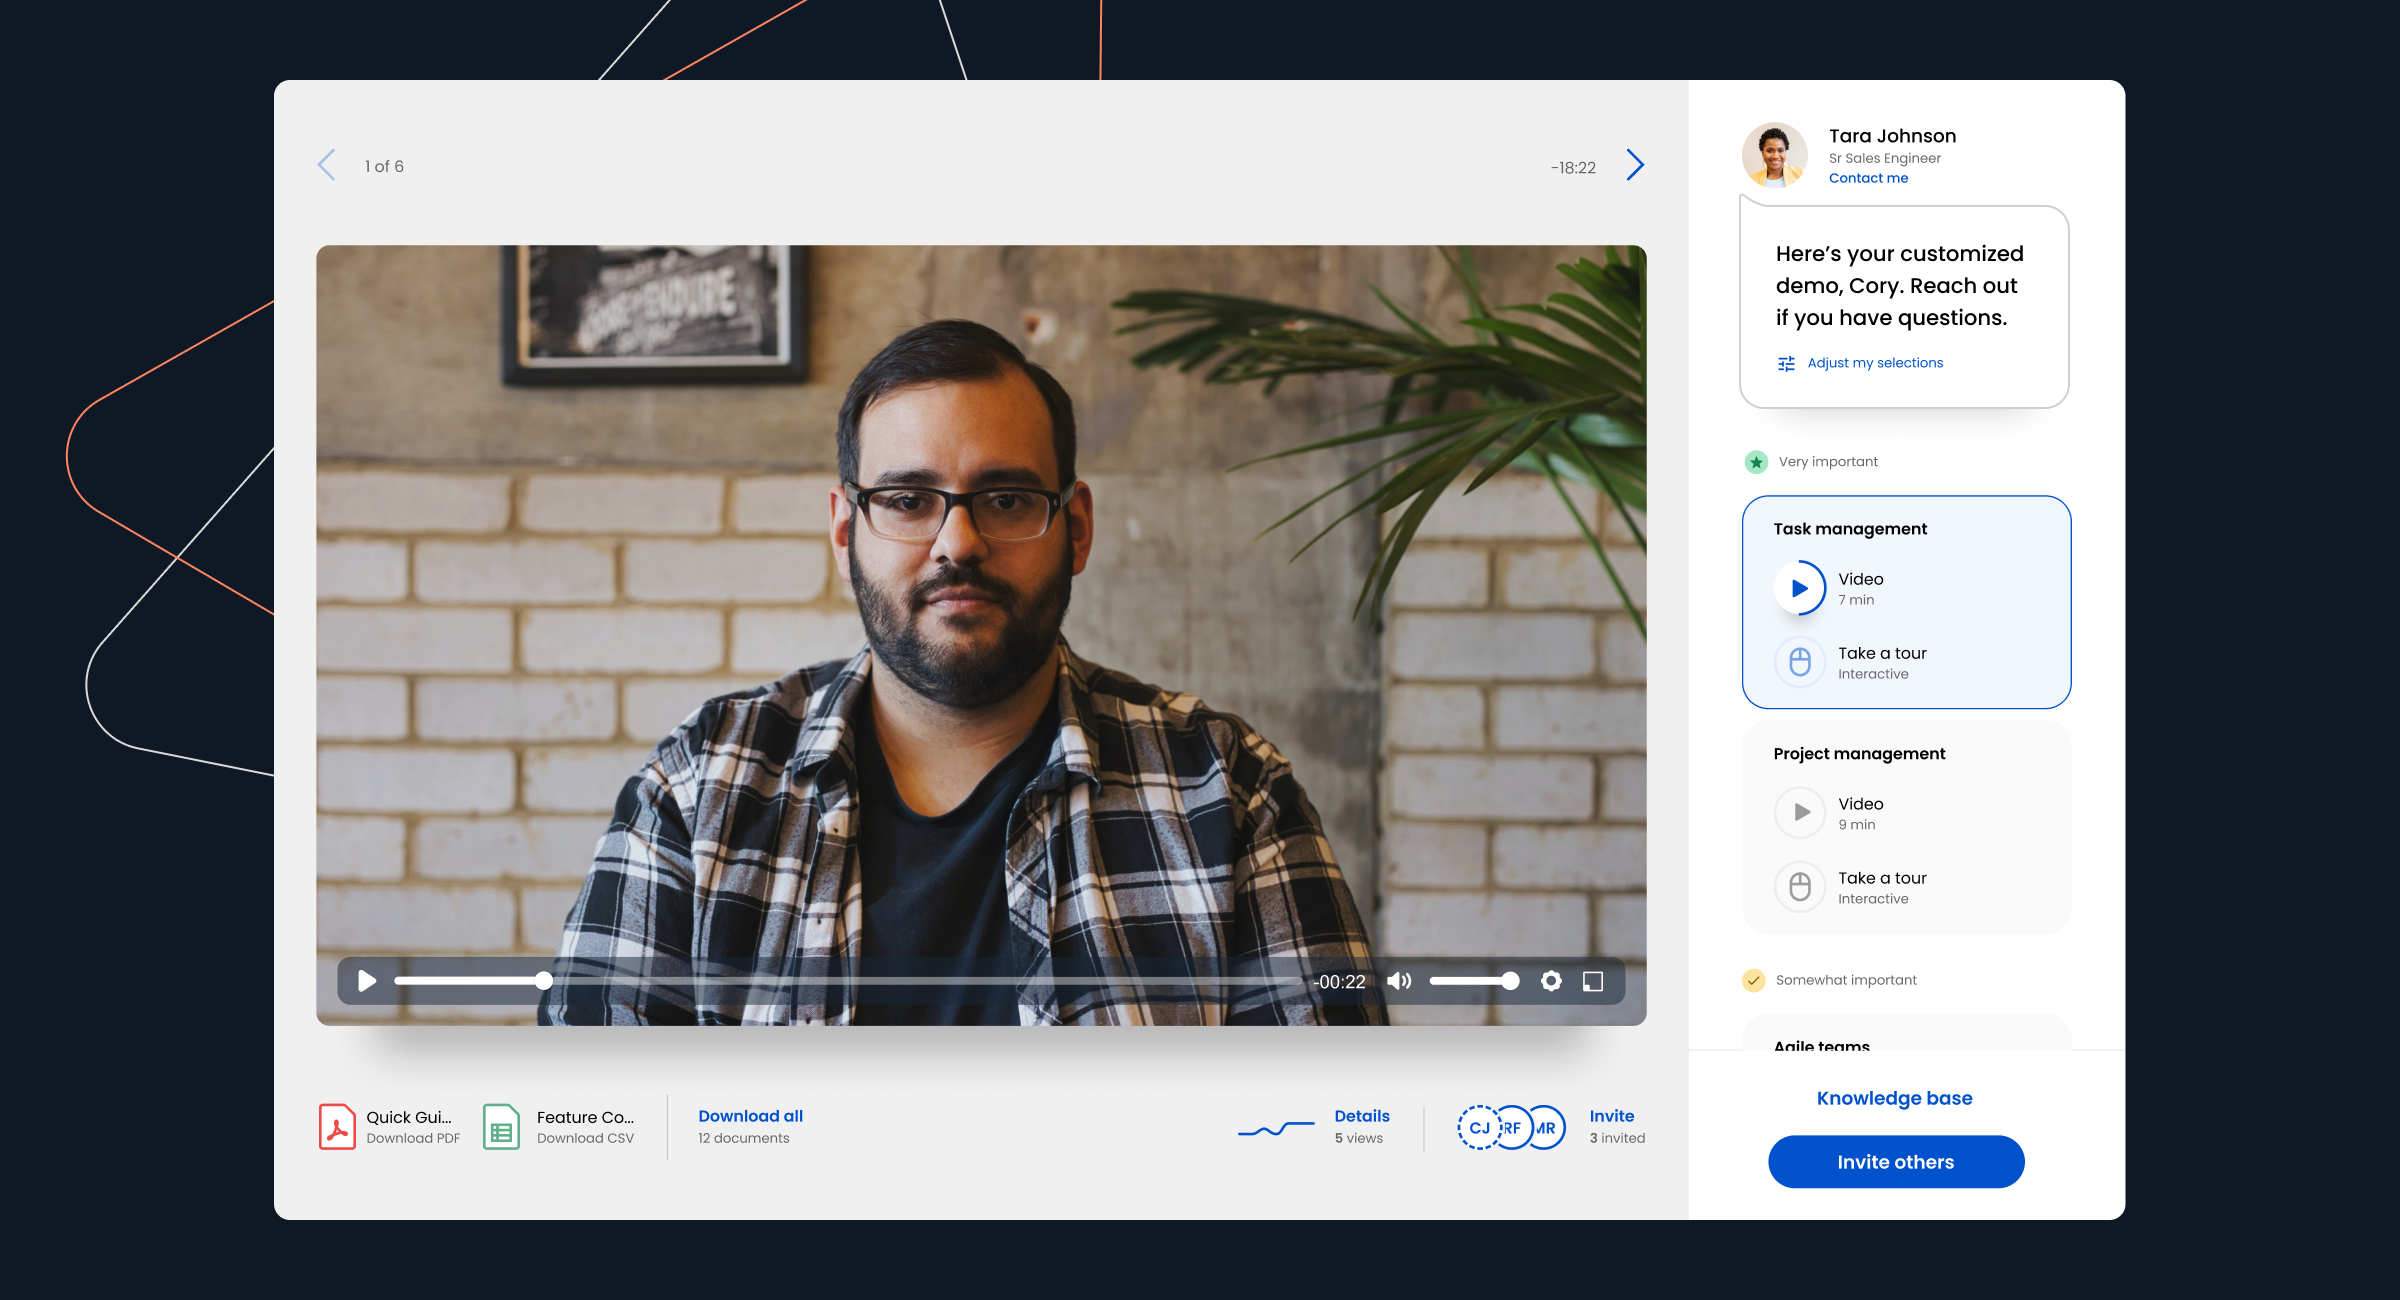Enter fullscreen mode on video player
This screenshot has width=2400, height=1300.
tap(1593, 981)
